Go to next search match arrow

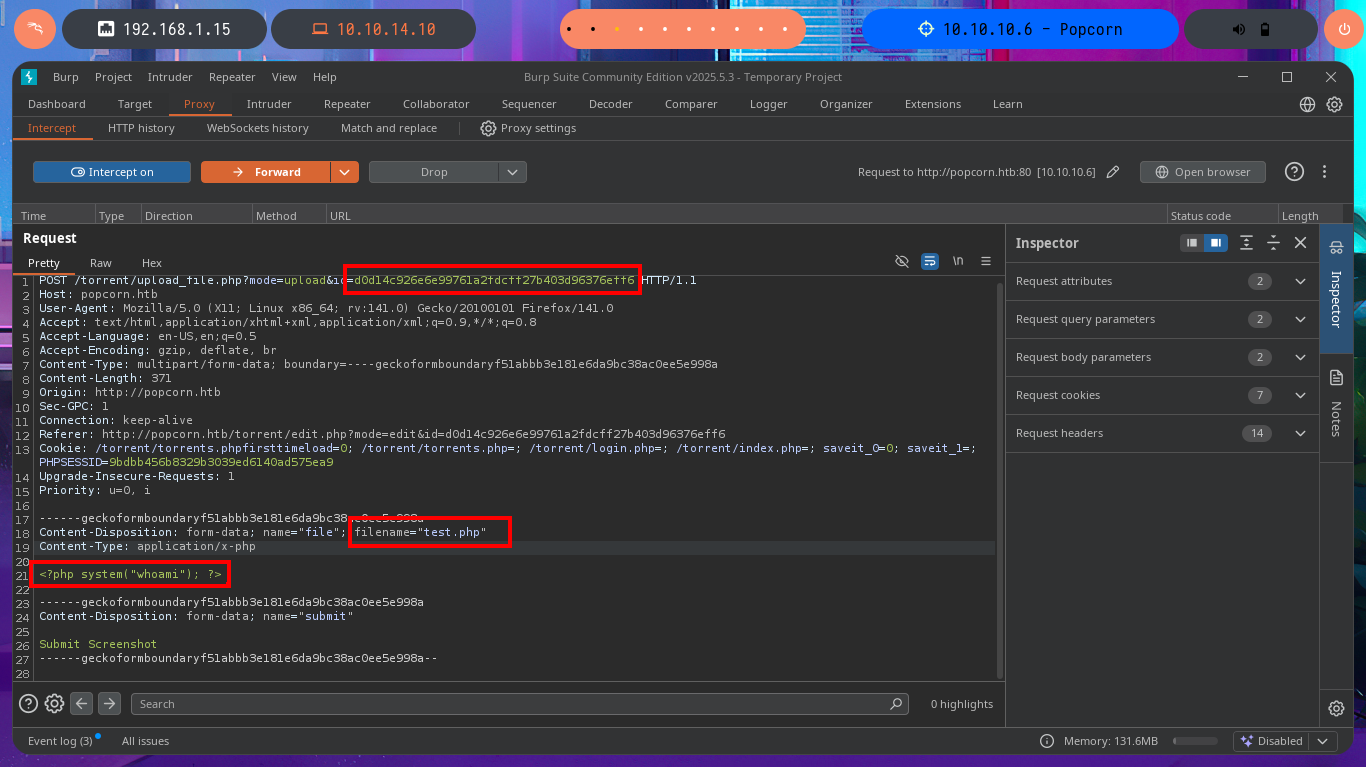(110, 703)
